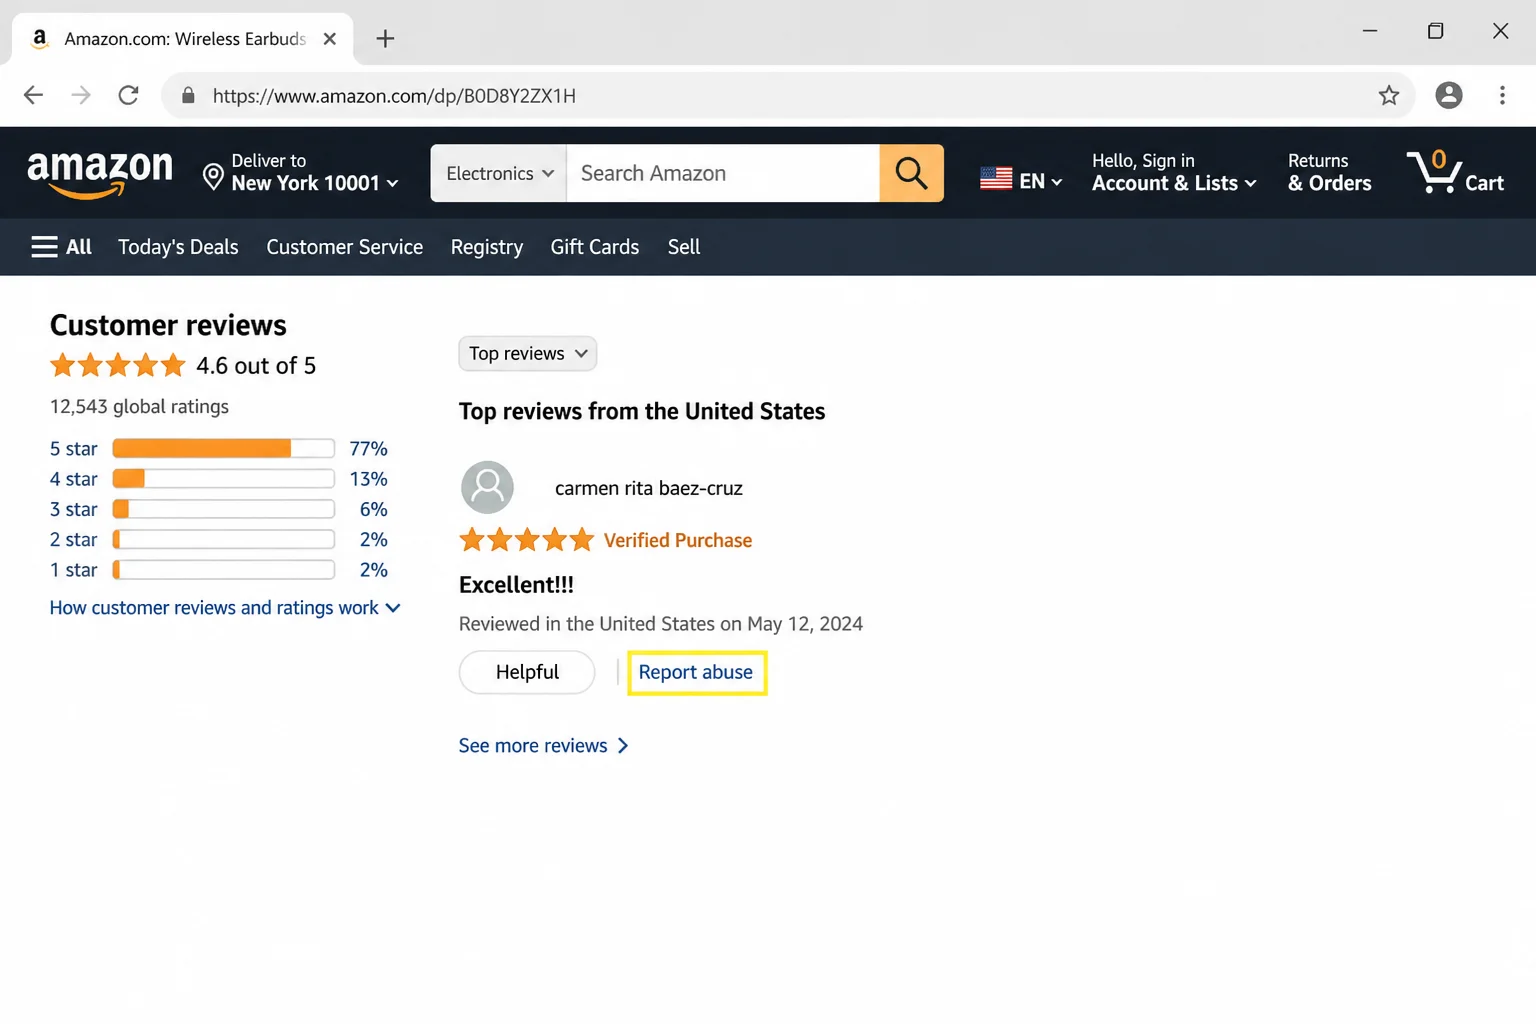The height and width of the screenshot is (1024, 1536).
Task: Click the 13% percentage link
Action: coord(368,479)
